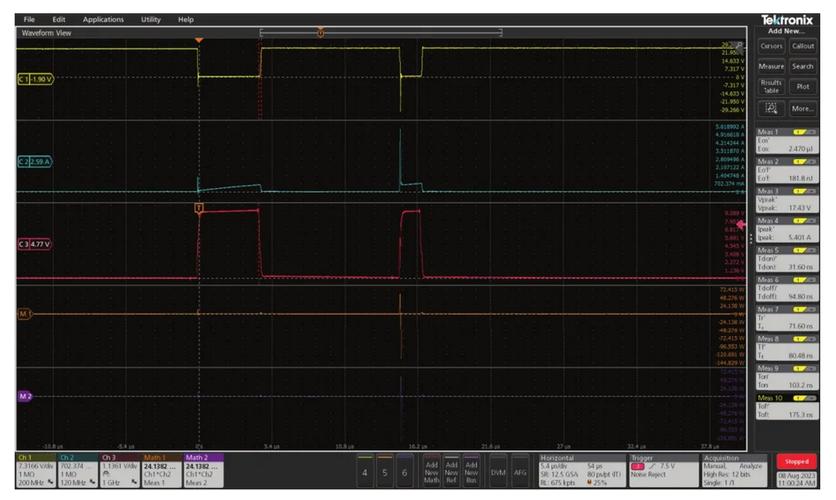Turn on channel 6

(404, 471)
